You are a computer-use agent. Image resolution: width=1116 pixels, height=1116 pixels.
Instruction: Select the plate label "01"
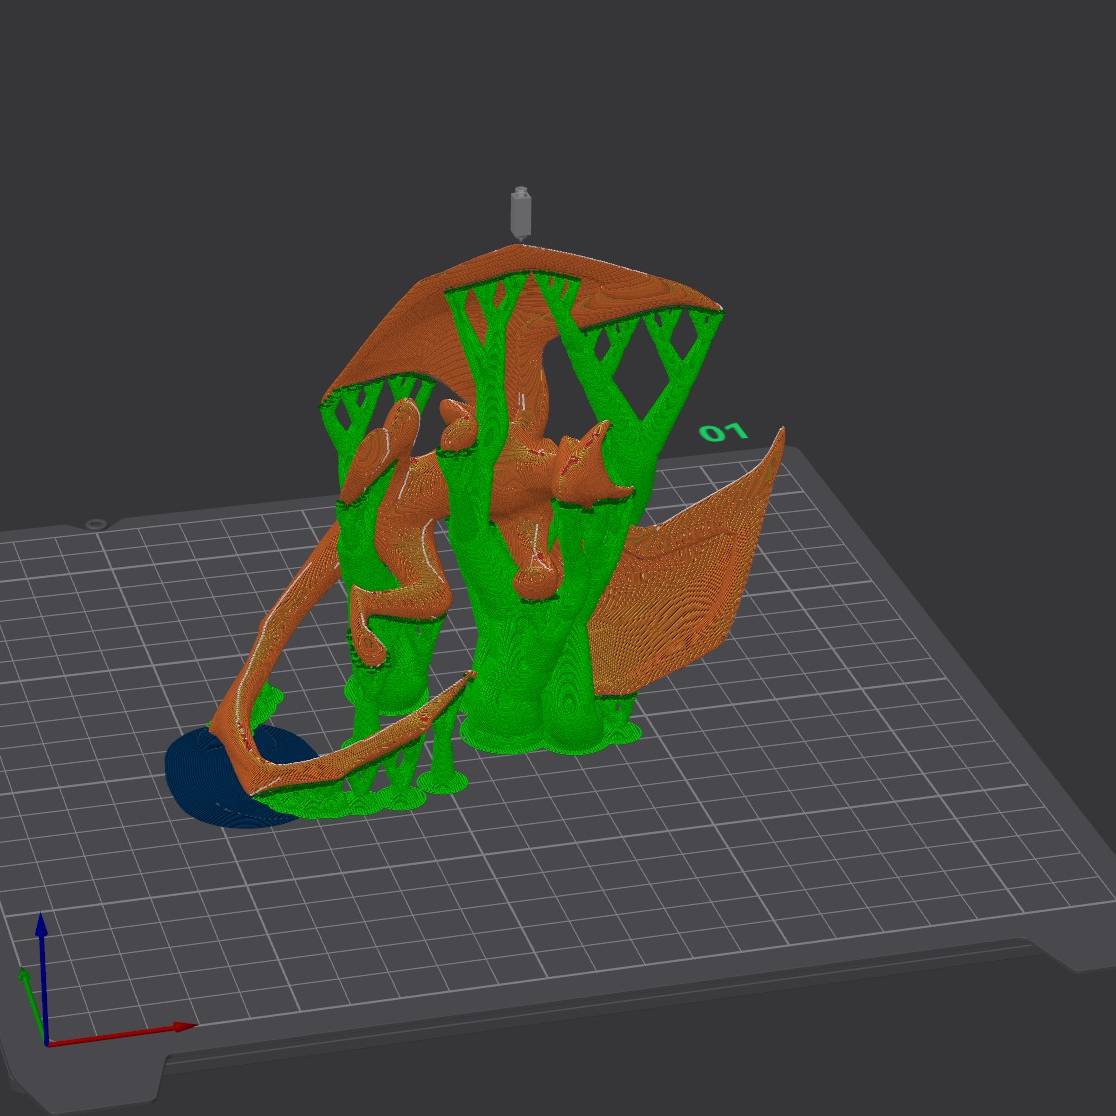(x=723, y=432)
